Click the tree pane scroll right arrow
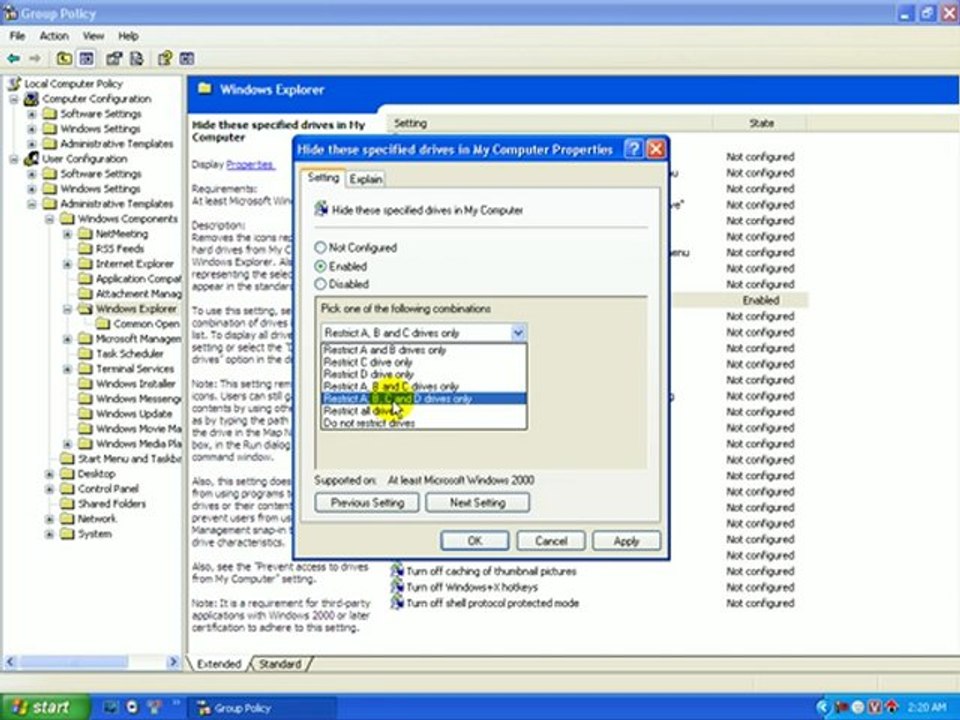 pyautogui.click(x=173, y=662)
